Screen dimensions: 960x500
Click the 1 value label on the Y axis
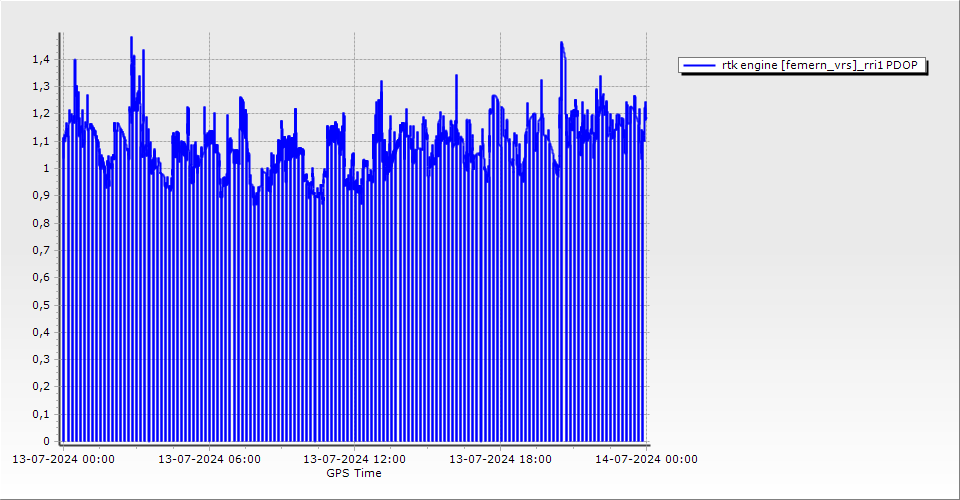point(45,169)
